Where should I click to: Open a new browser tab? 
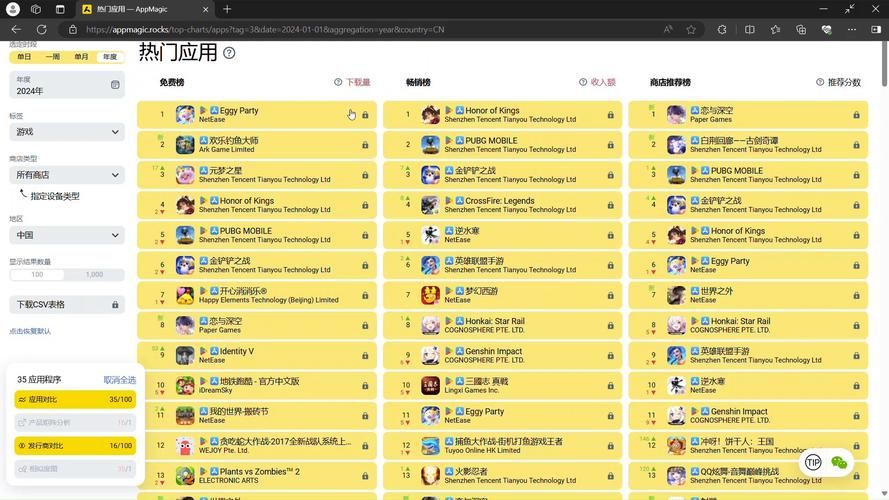(x=227, y=9)
